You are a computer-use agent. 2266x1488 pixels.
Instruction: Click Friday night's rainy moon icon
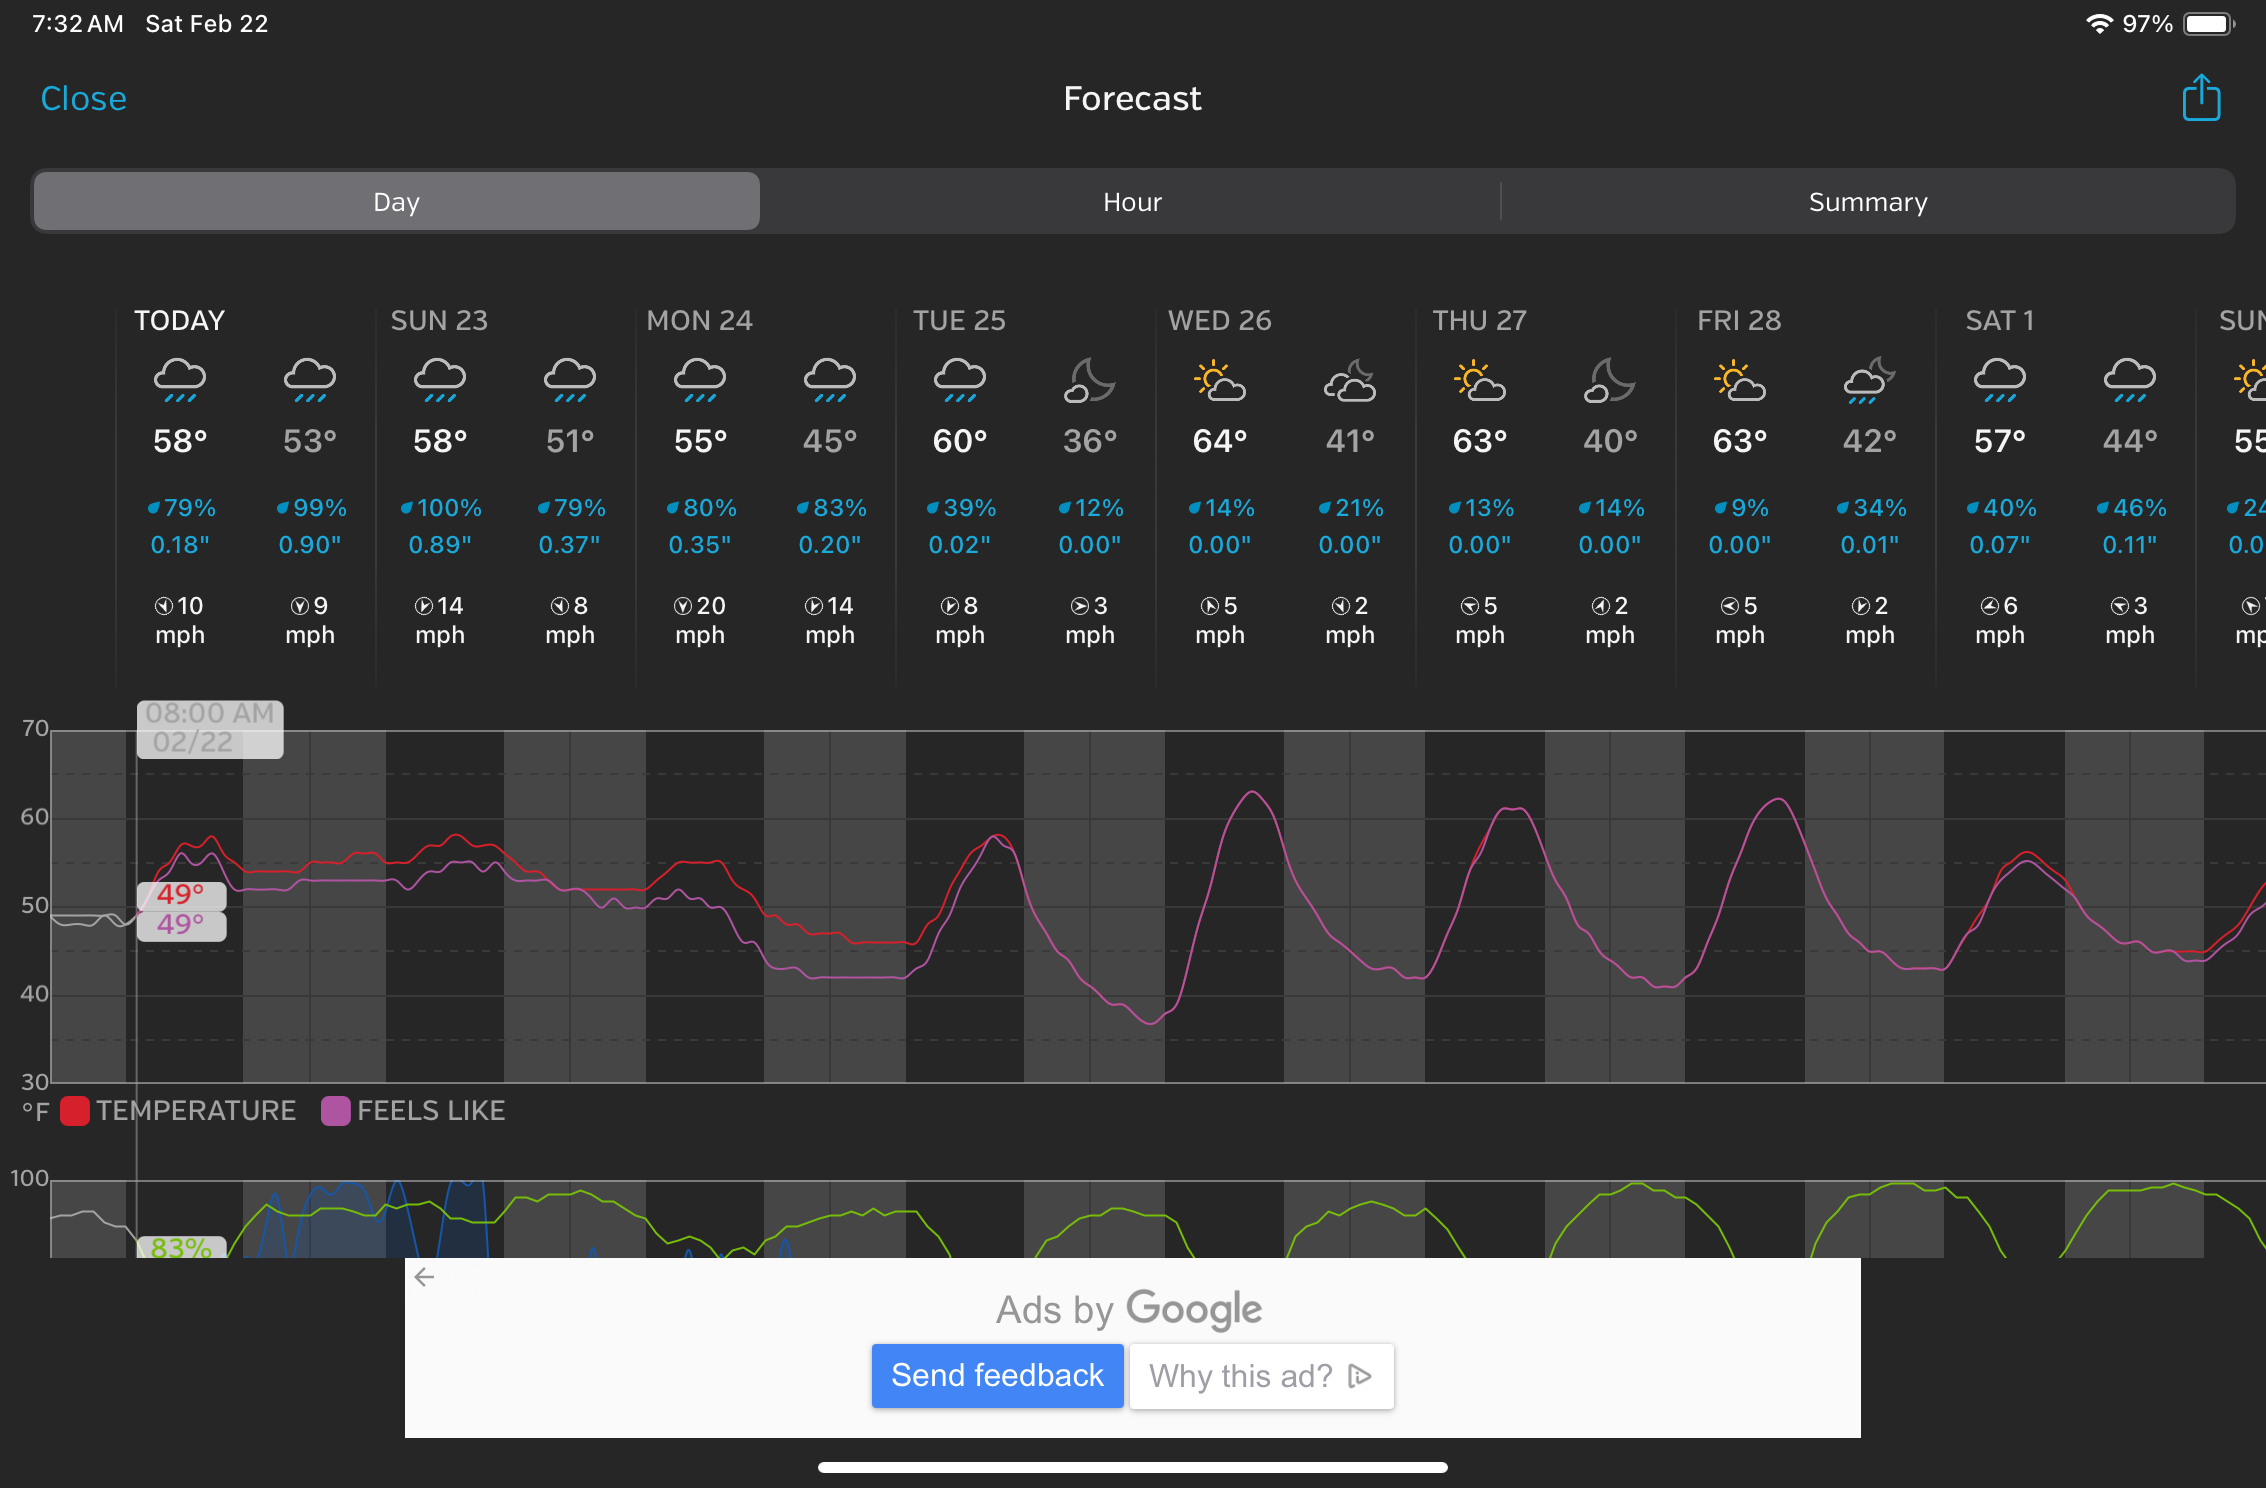(1869, 381)
